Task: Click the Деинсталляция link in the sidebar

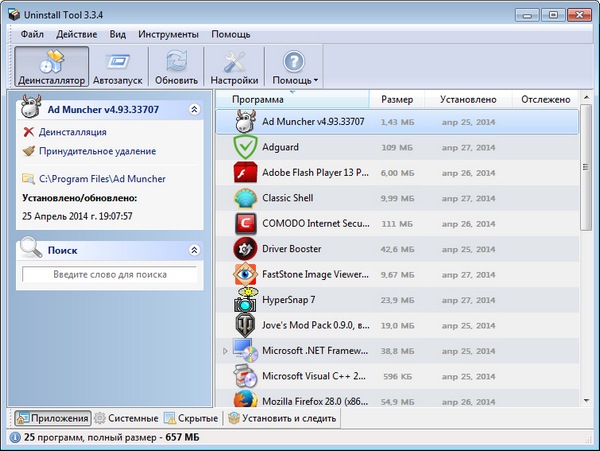Action: (x=72, y=131)
